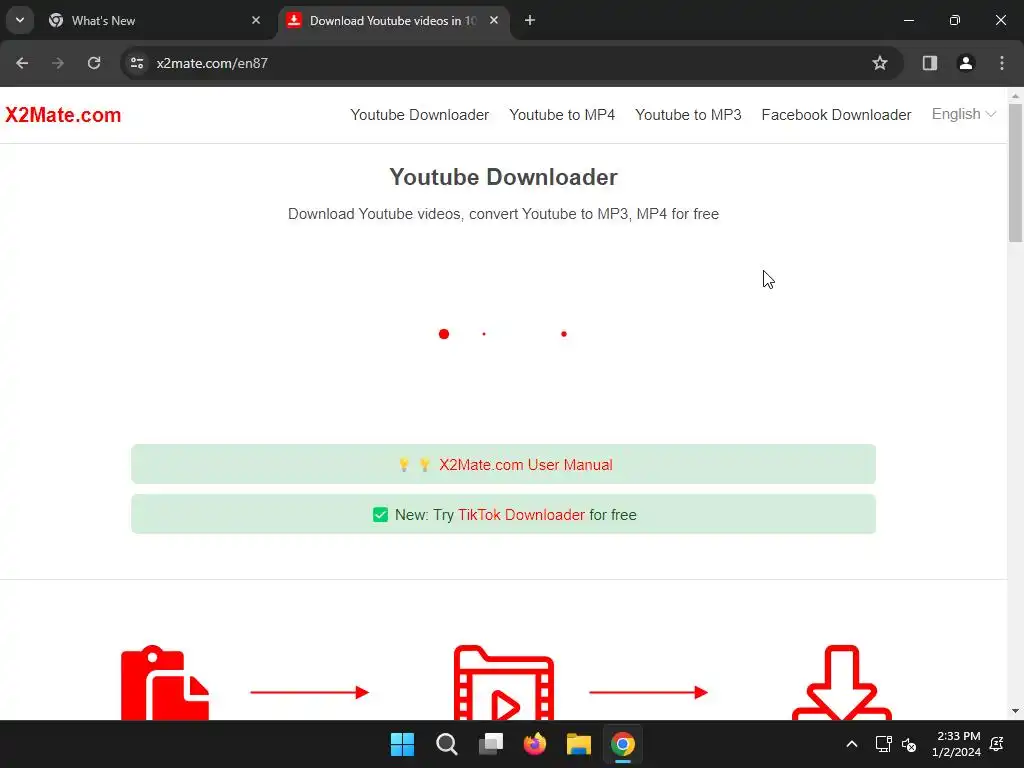This screenshot has width=1024, height=768.
Task: Expand the English language dropdown
Action: coord(963,114)
